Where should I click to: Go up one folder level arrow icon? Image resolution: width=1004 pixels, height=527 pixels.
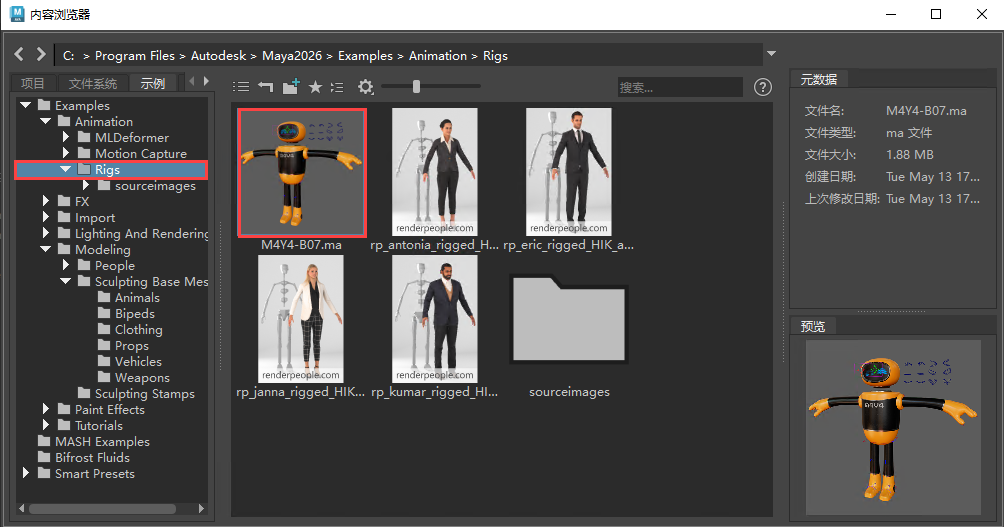coord(266,86)
